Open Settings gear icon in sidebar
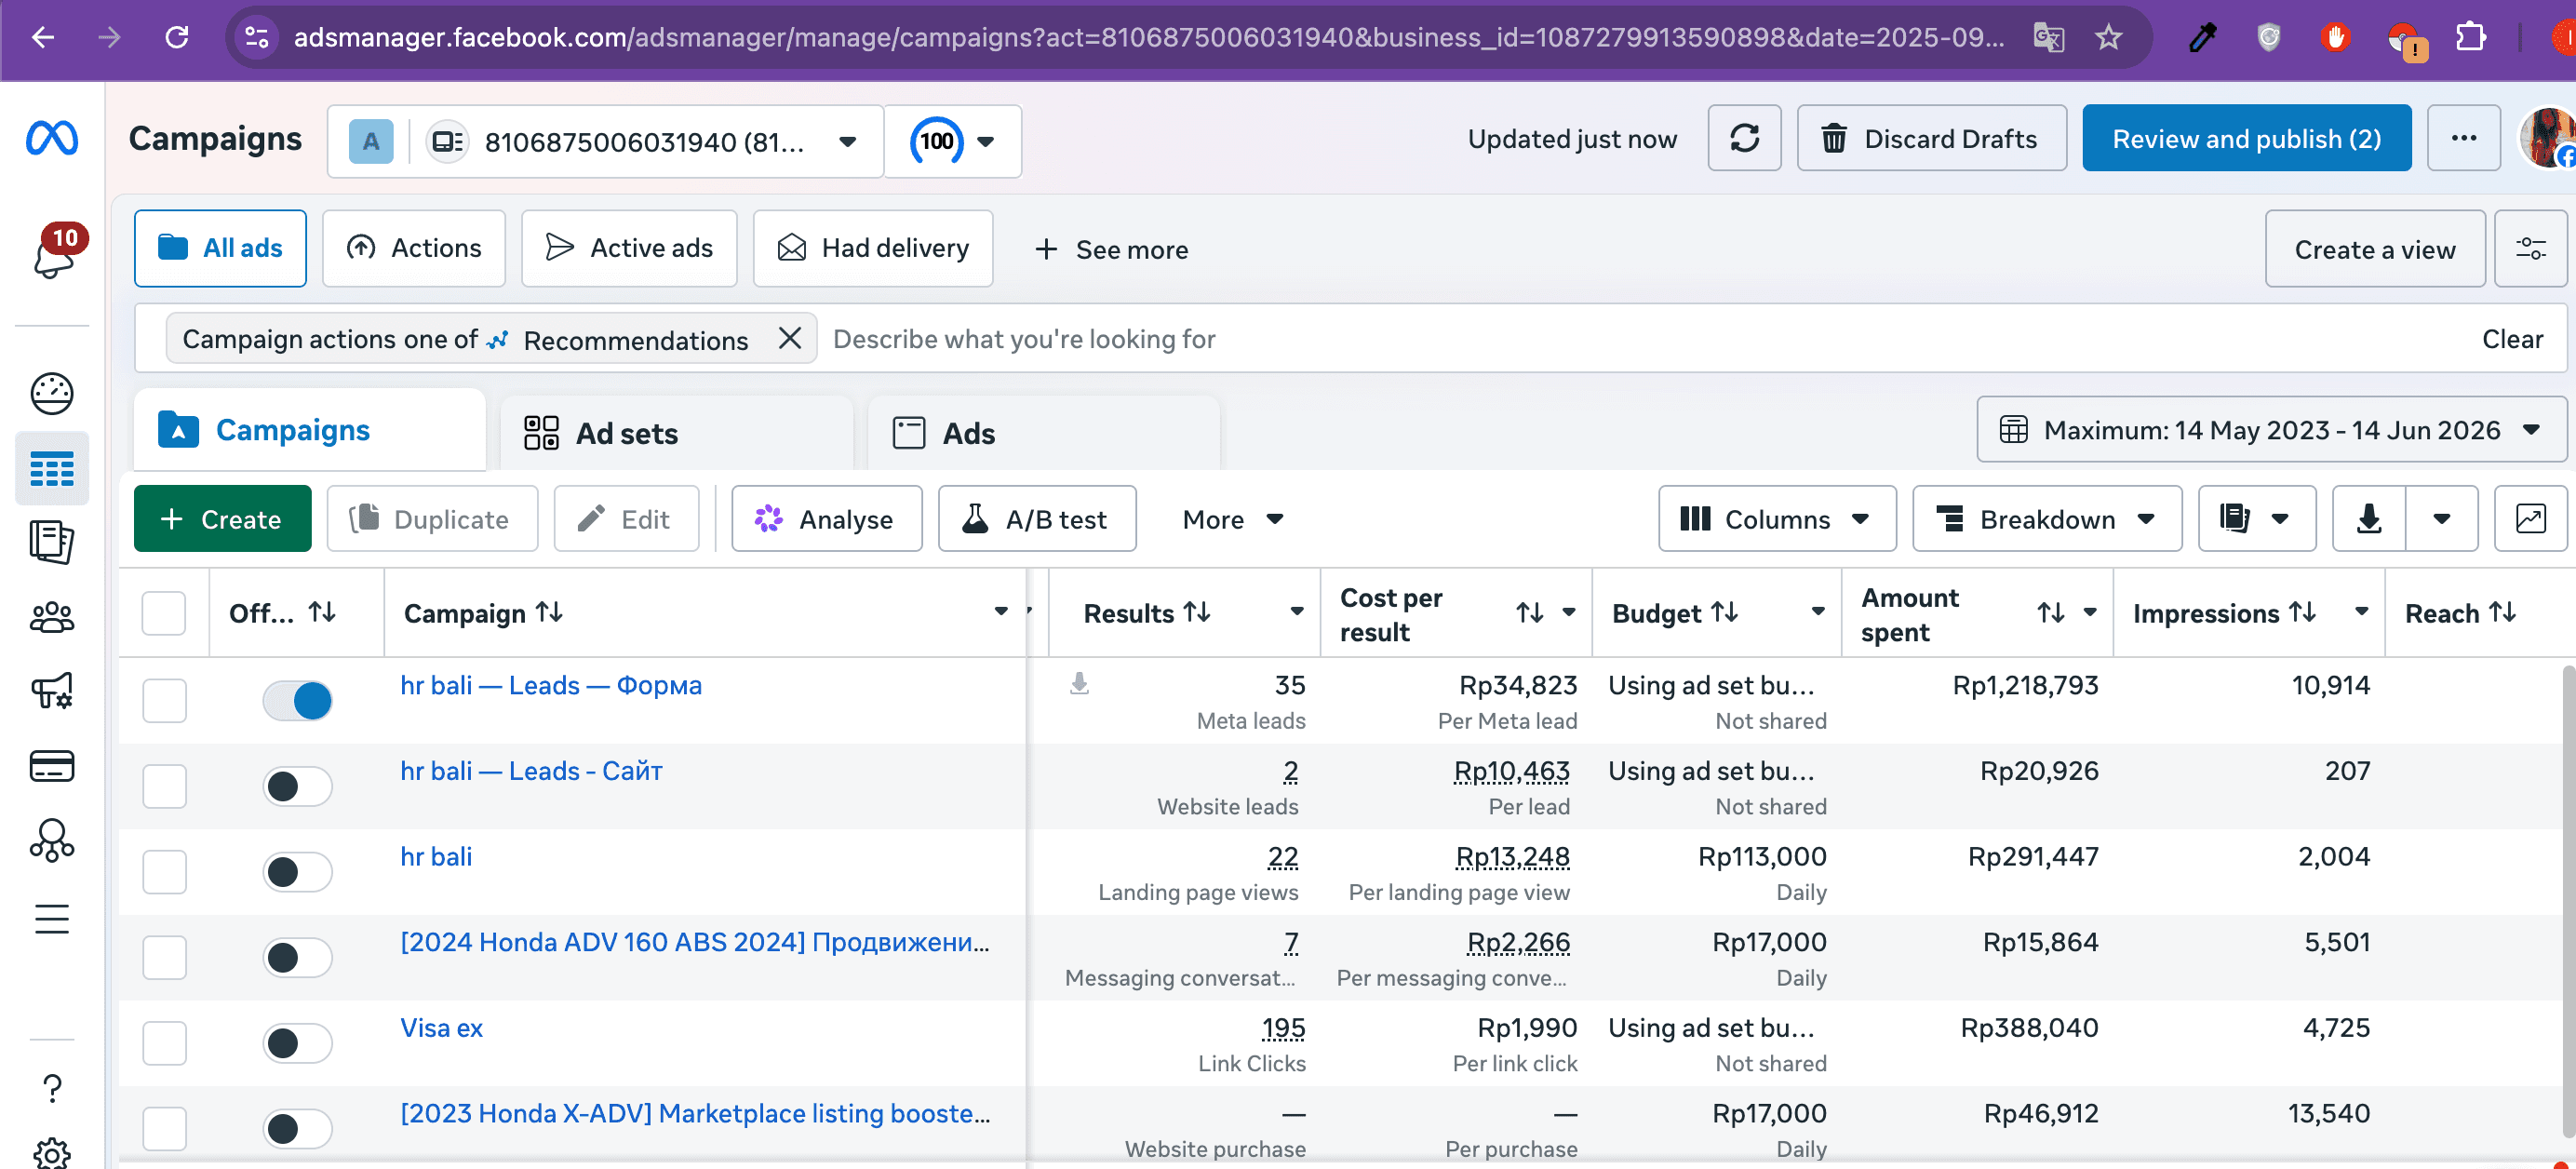The image size is (2576, 1169). coord(52,1154)
